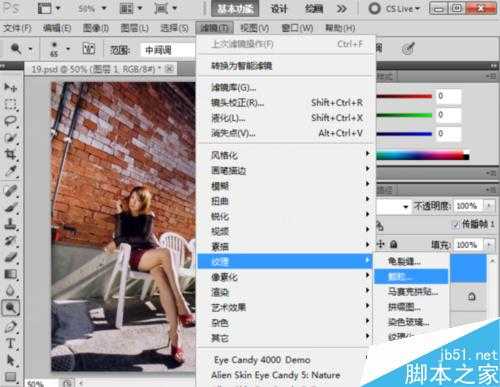Open the 窗口(W) menu
The width and height of the screenshot is (500, 387).
pos(297,28)
